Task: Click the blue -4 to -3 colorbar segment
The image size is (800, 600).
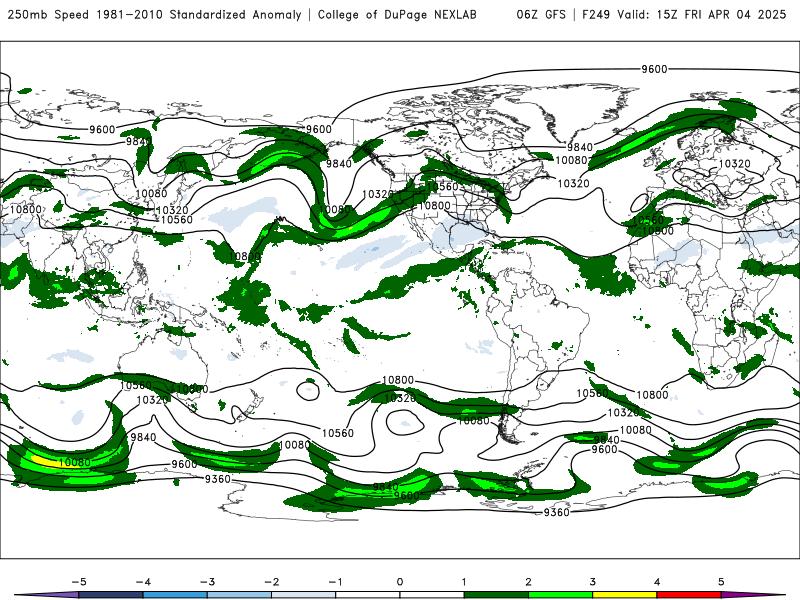Action: tap(175, 595)
